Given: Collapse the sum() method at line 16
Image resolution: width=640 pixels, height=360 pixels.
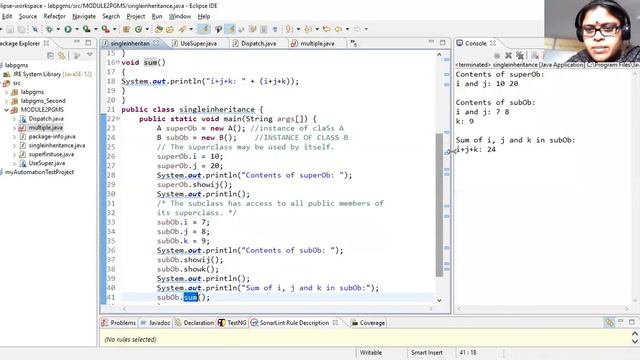Looking at the screenshot, I should pos(118,62).
